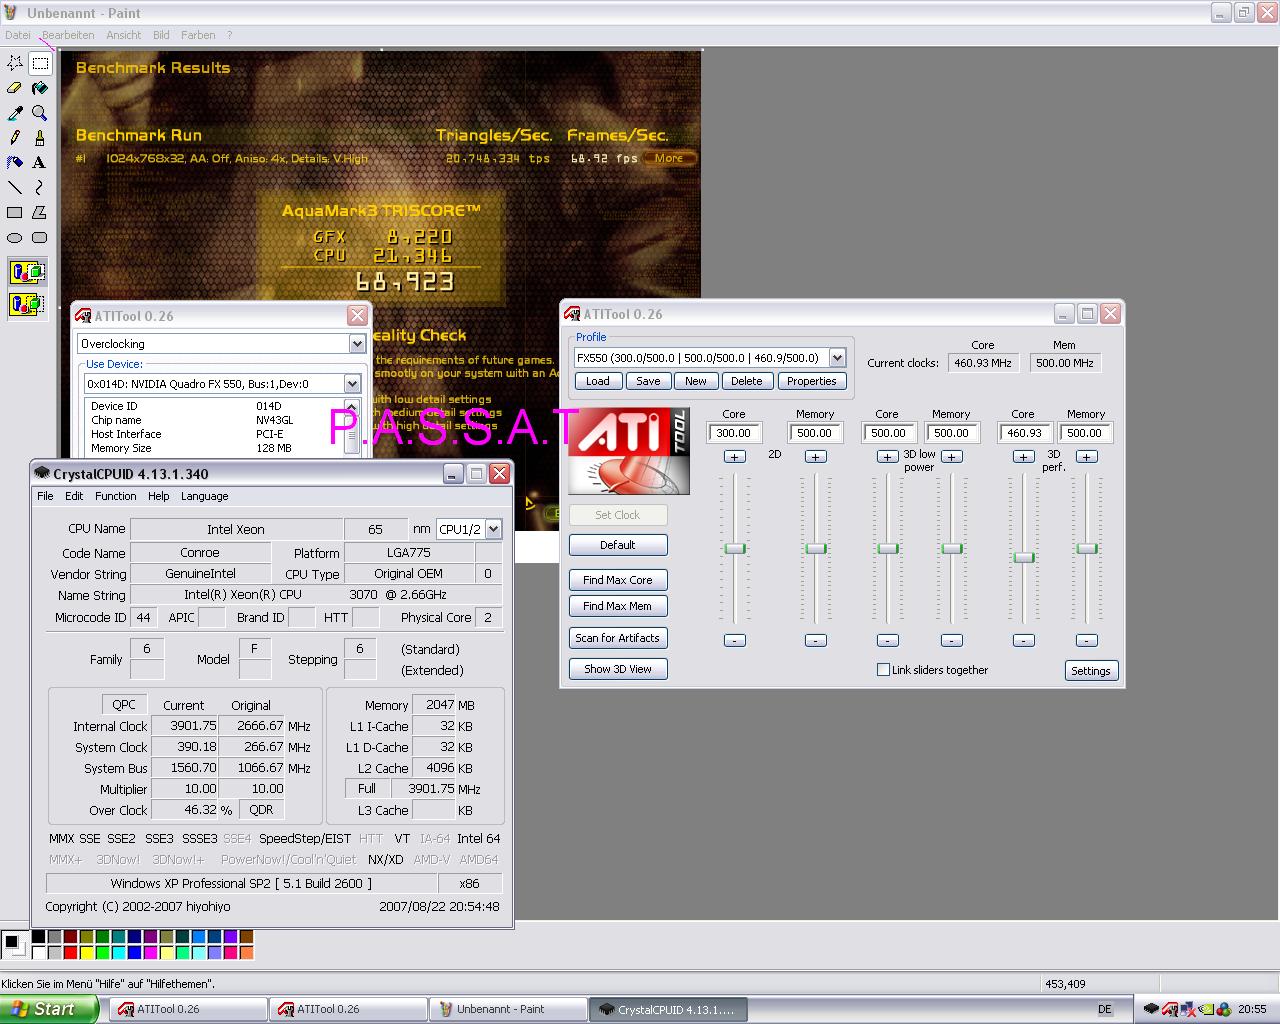Click the Save profile button
1280x1024 pixels.
(x=648, y=381)
